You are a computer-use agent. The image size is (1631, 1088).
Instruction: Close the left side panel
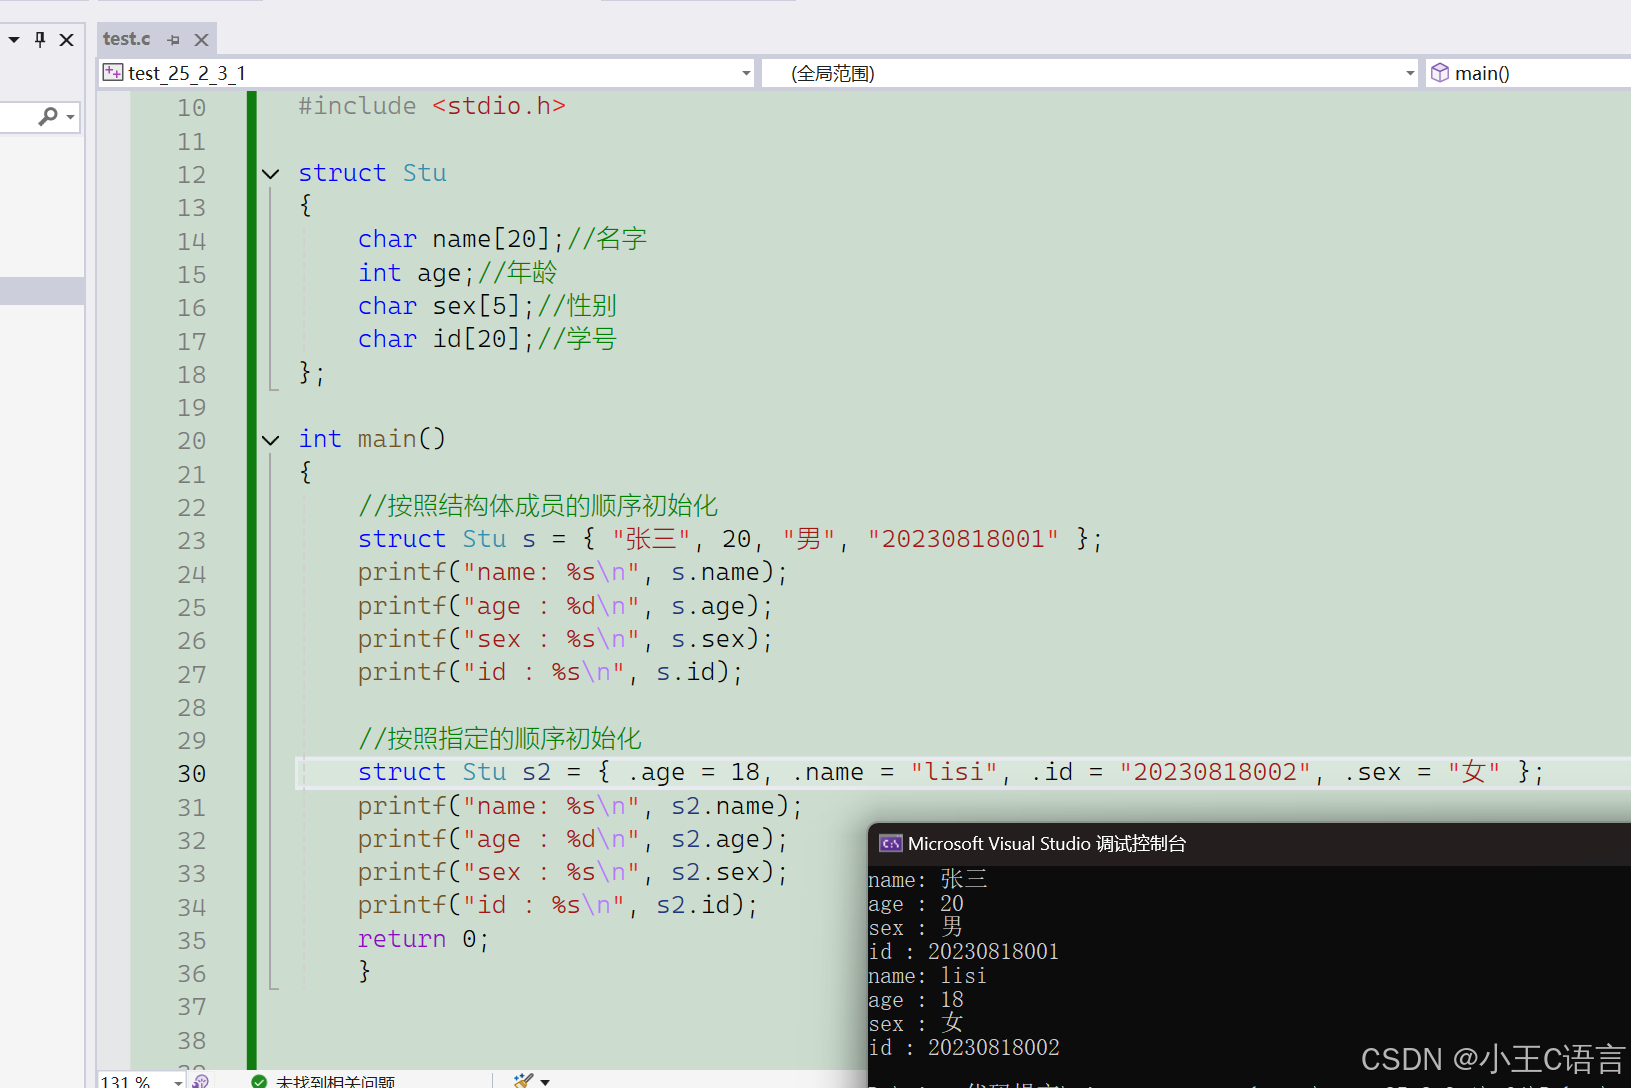(67, 40)
